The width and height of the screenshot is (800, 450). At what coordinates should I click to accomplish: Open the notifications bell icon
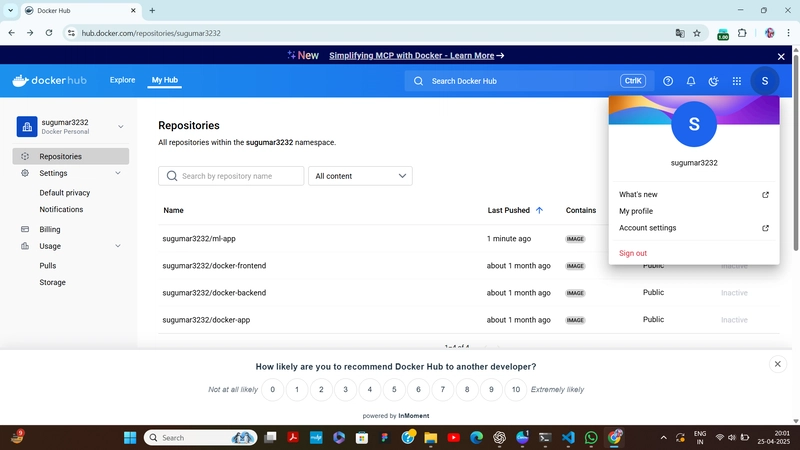pos(691,81)
